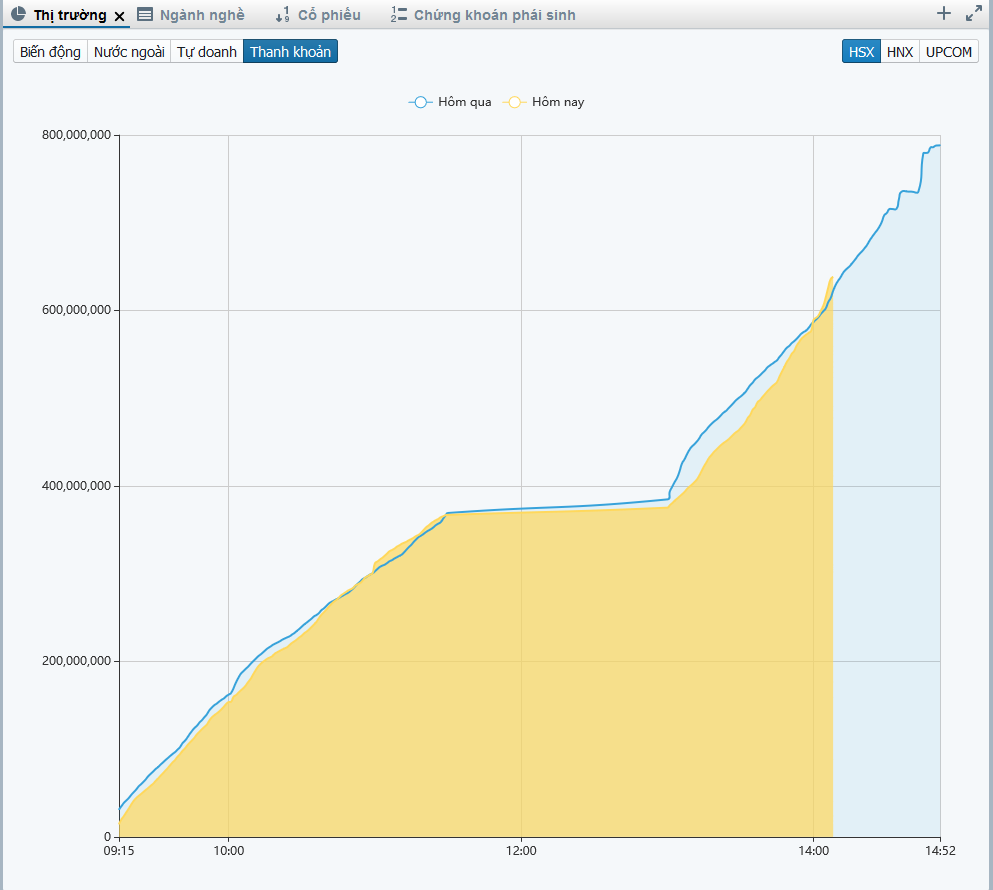Click the 600,000,000 y-axis label

78,311
